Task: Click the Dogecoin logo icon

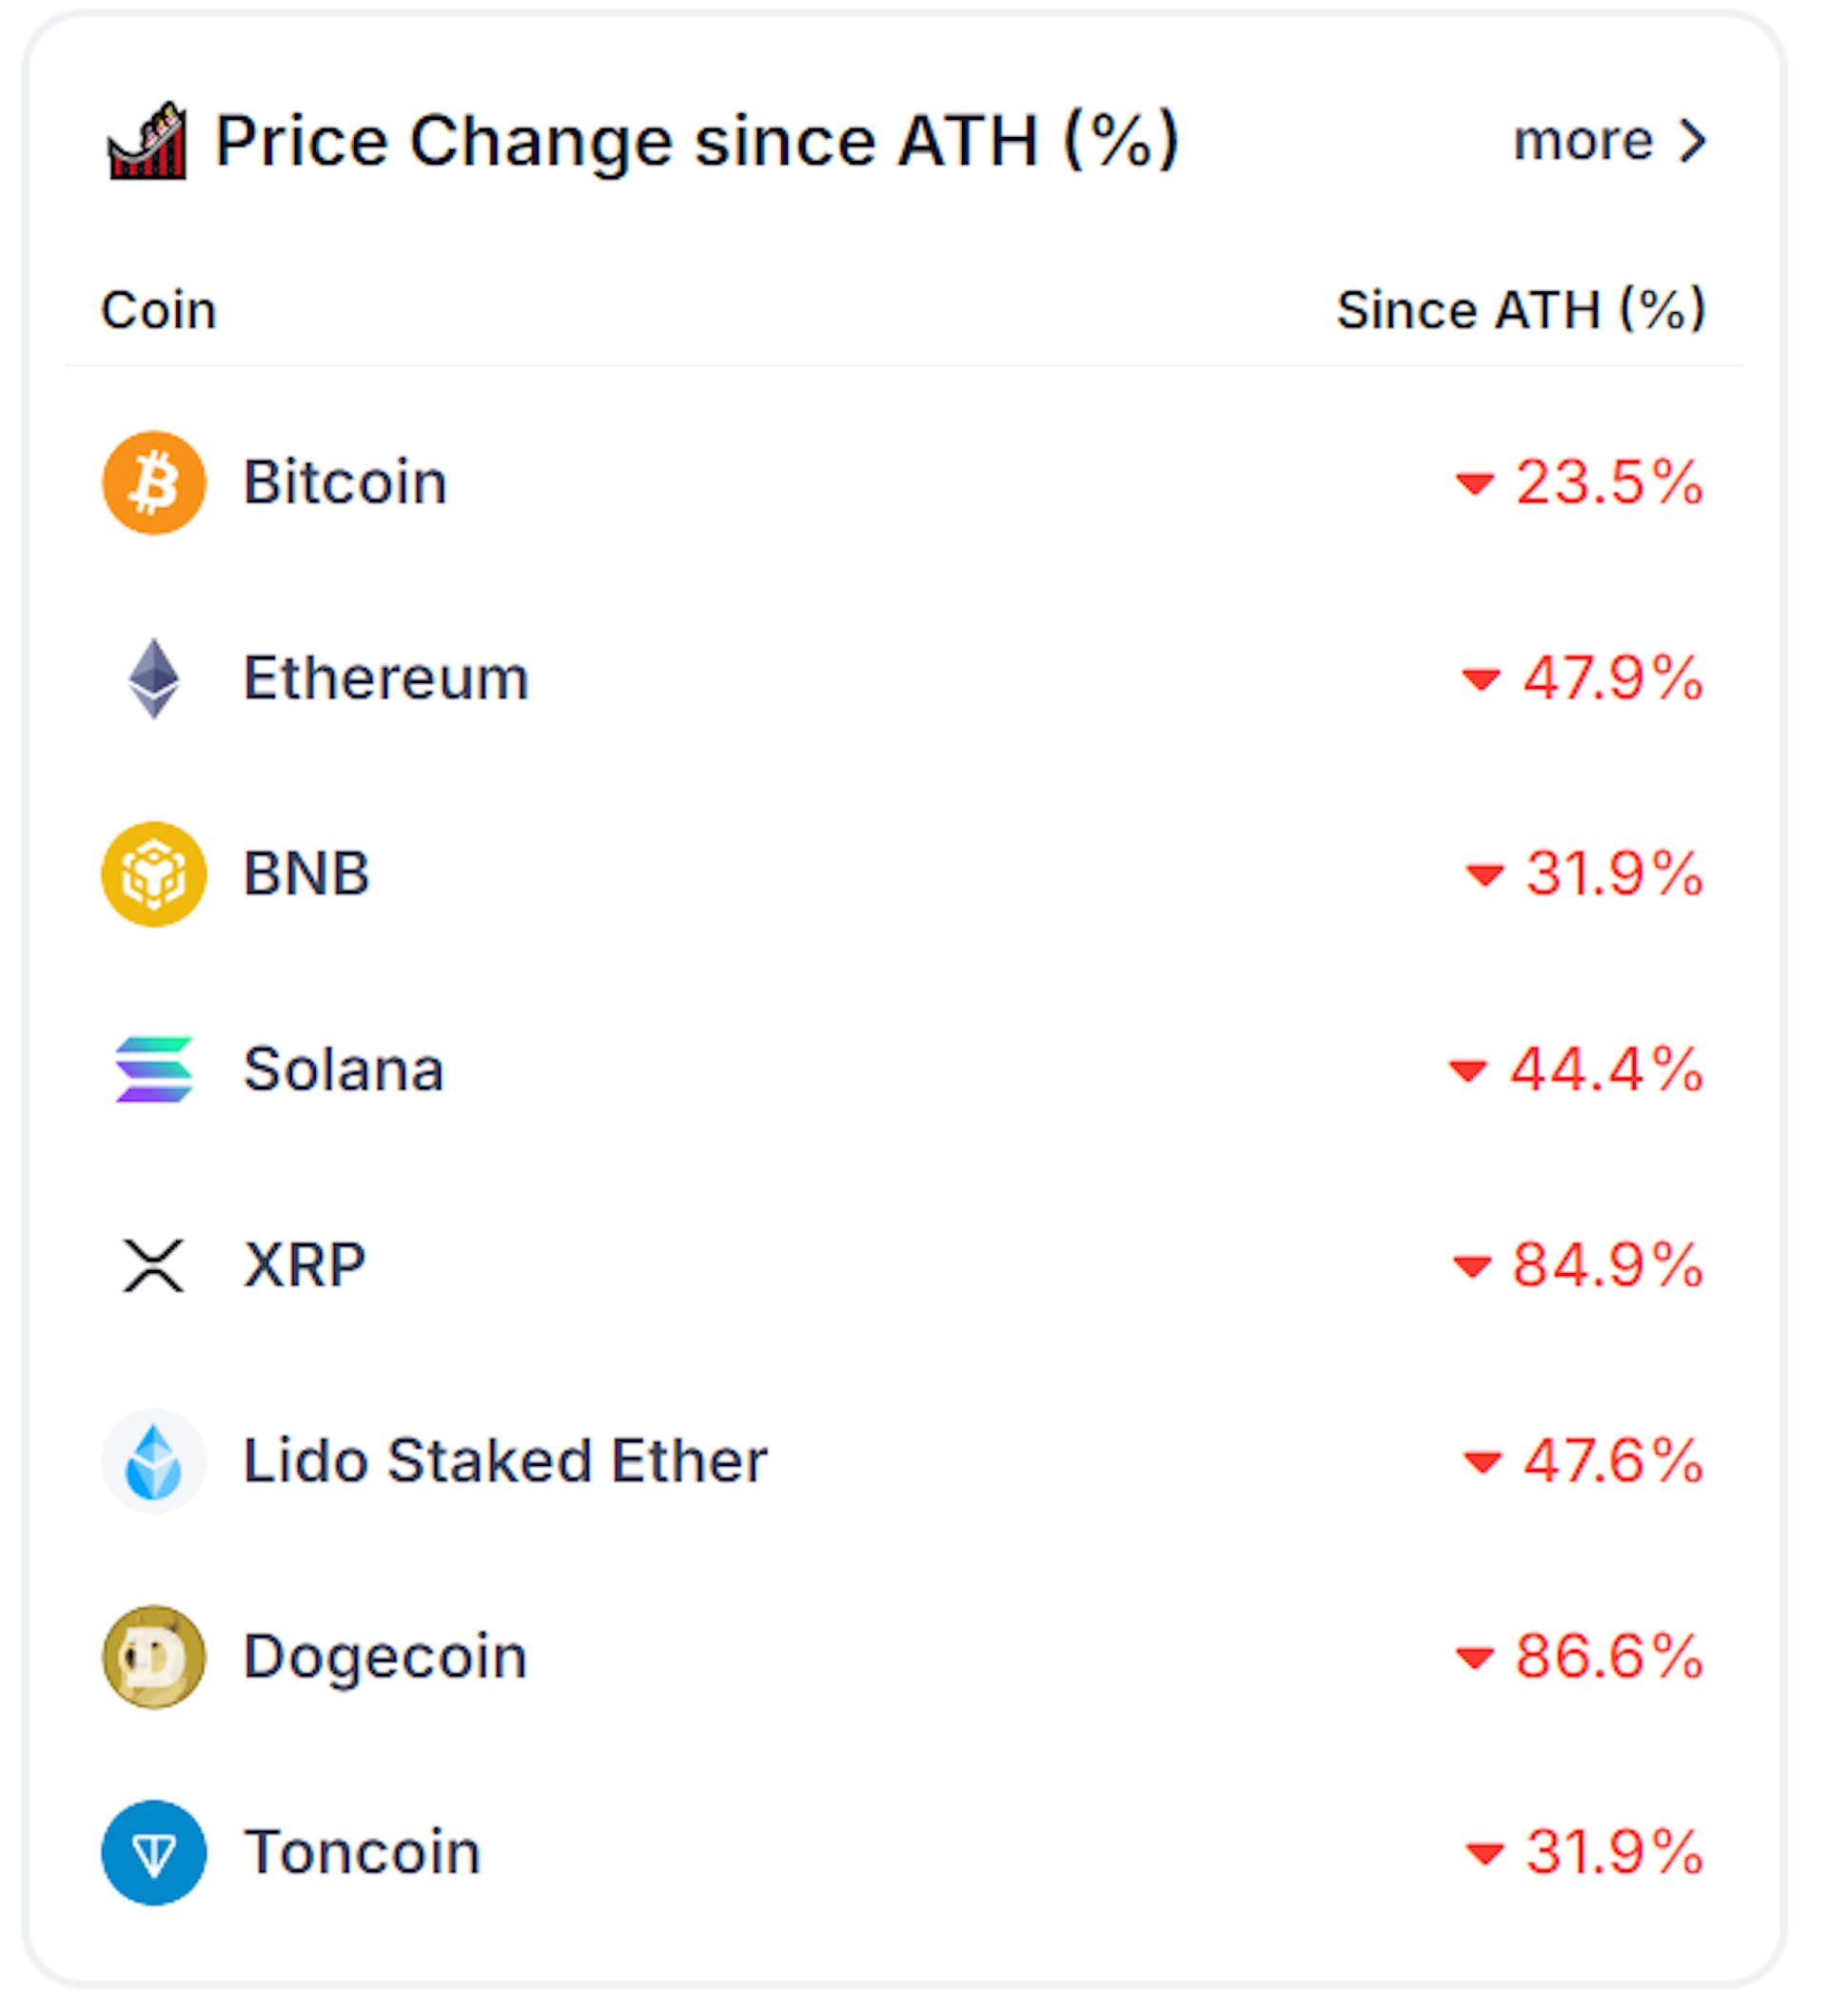Action: pyautogui.click(x=154, y=1657)
